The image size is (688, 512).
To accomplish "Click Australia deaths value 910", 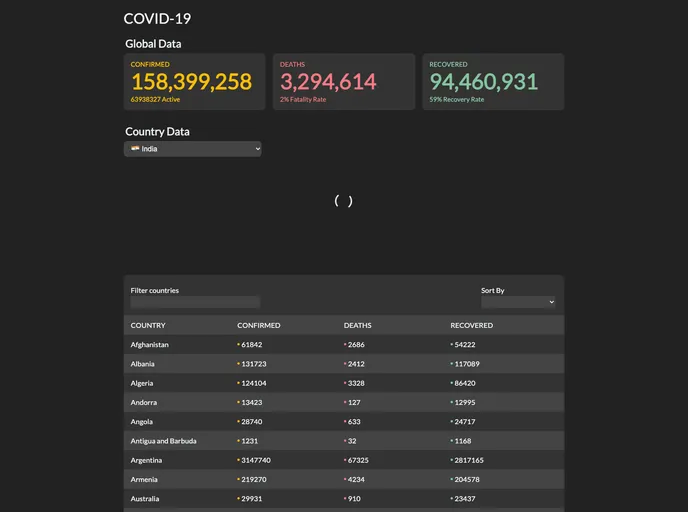I will (354, 499).
